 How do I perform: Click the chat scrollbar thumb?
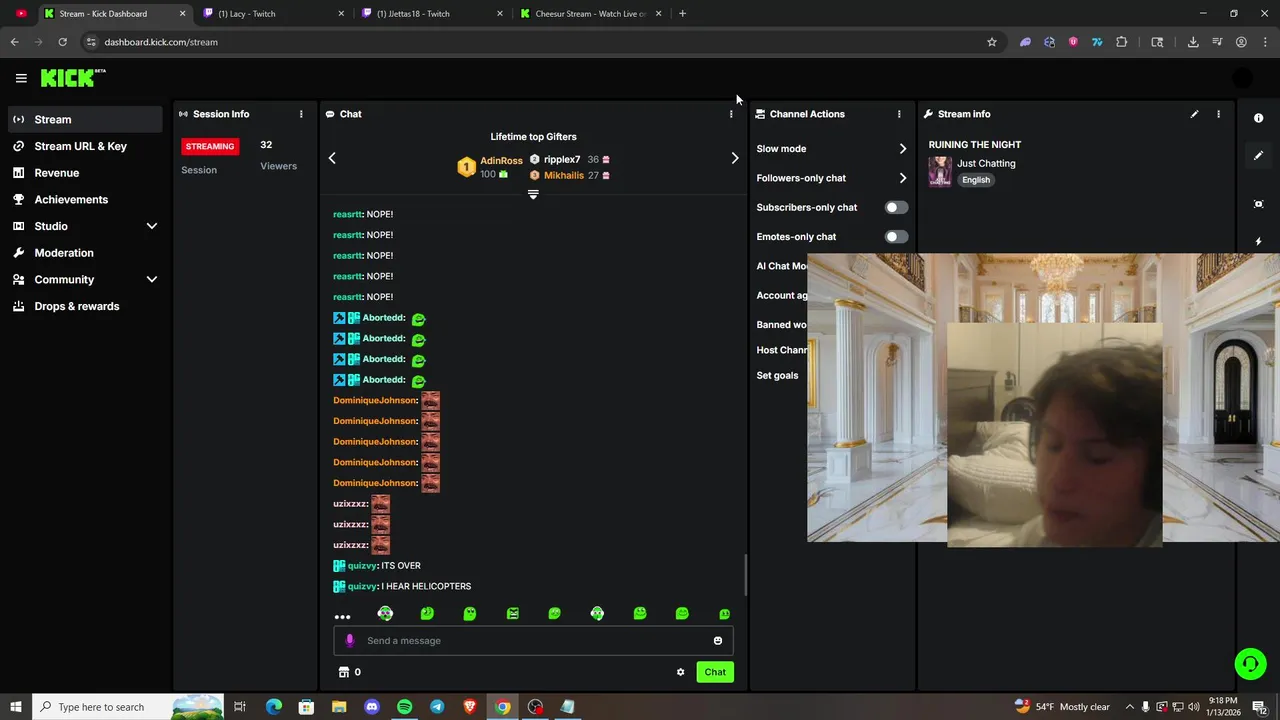(744, 575)
